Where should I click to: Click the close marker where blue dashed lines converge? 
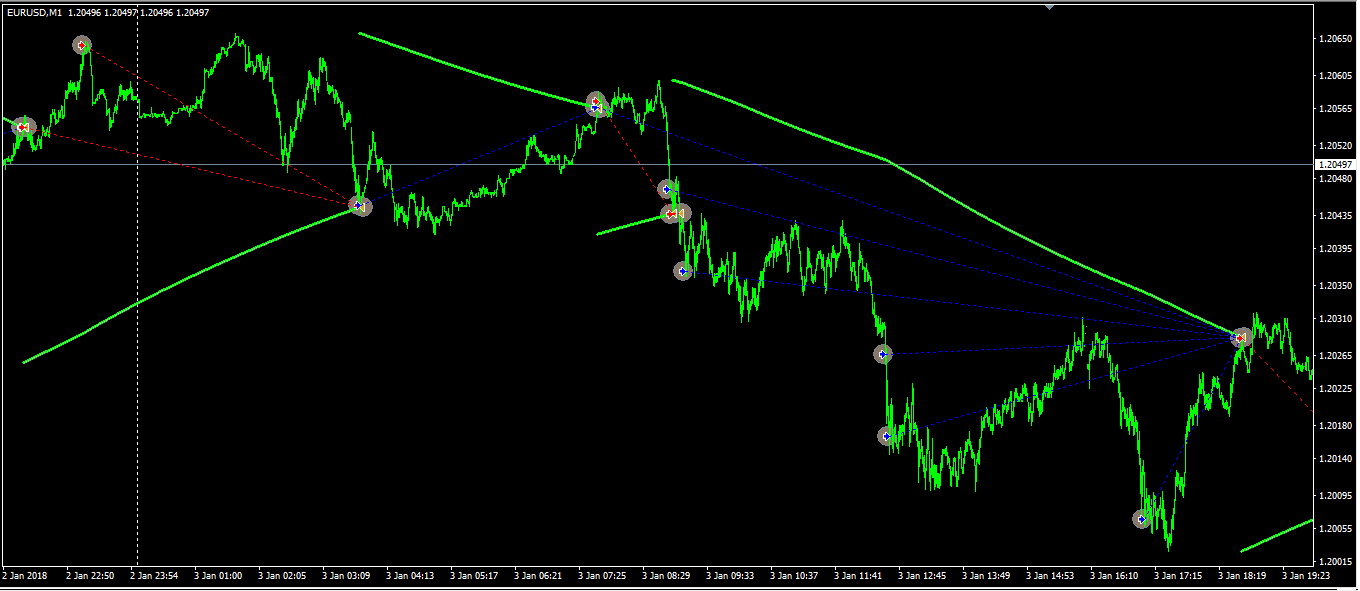[x=1241, y=338]
